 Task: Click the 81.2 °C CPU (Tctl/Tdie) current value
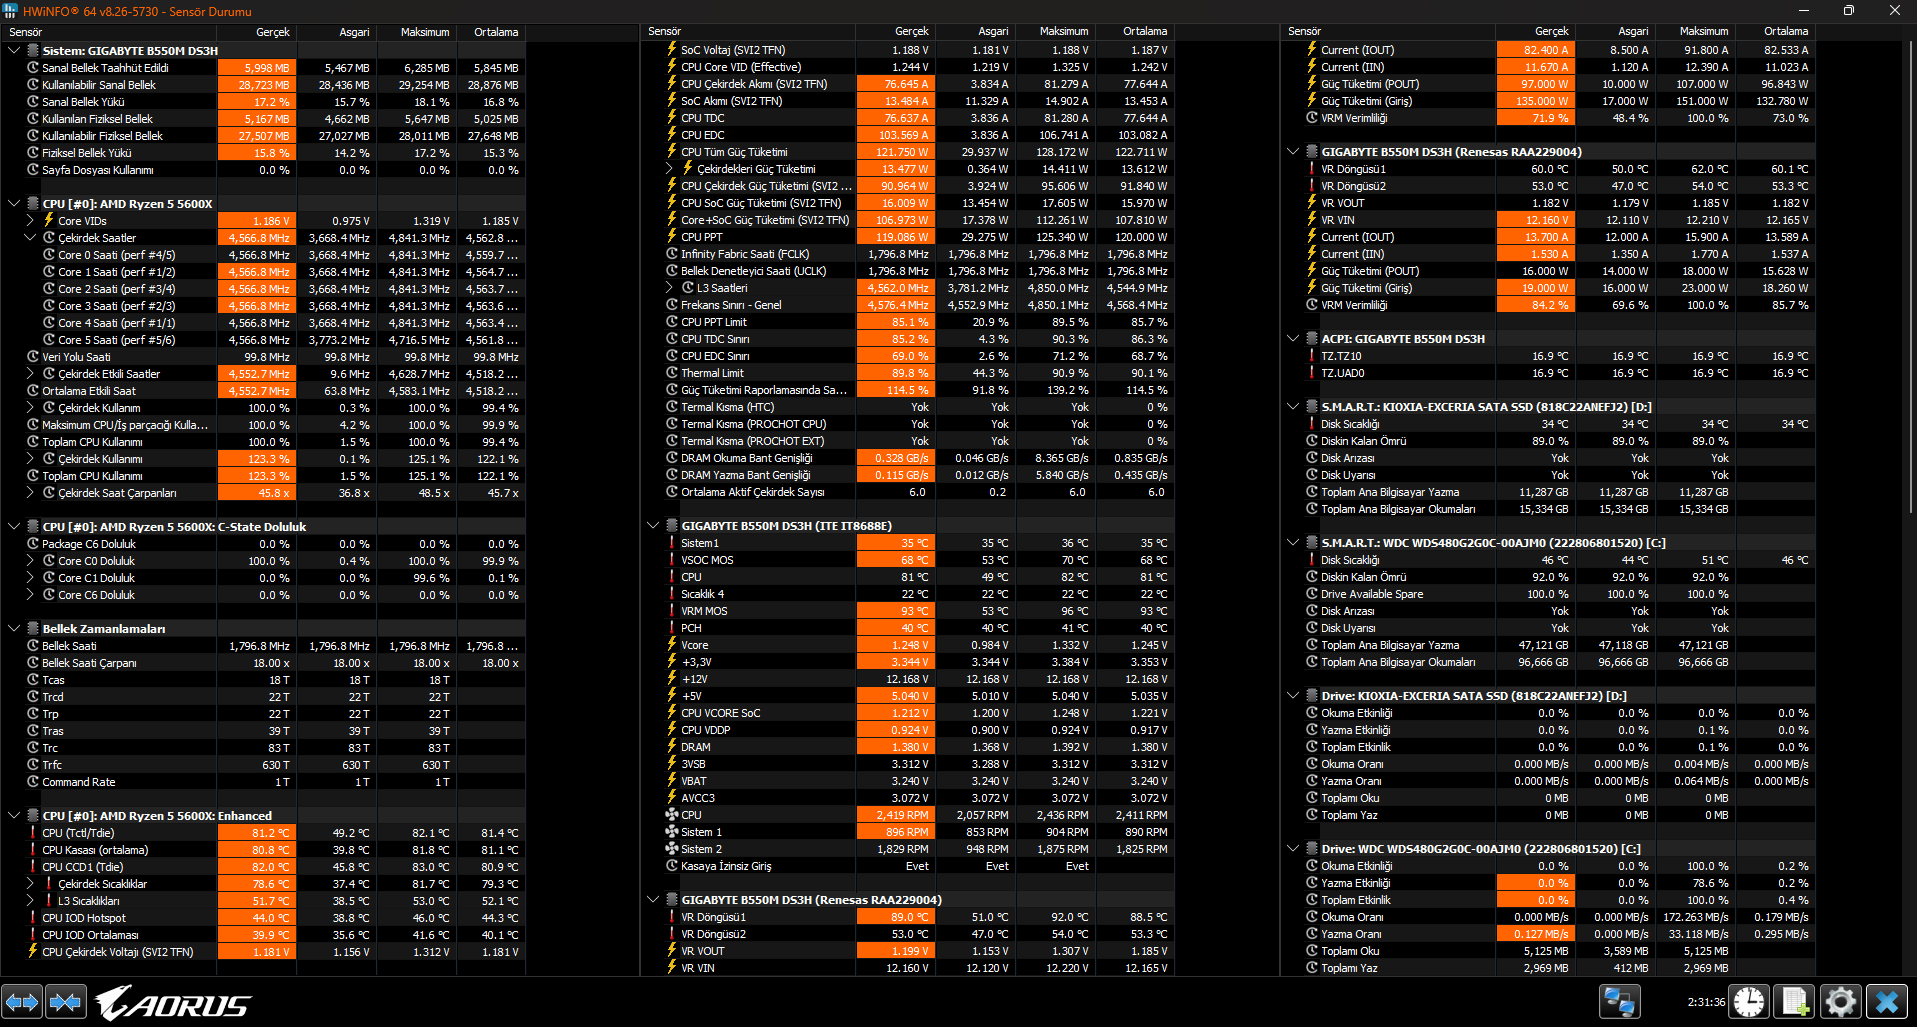point(257,833)
